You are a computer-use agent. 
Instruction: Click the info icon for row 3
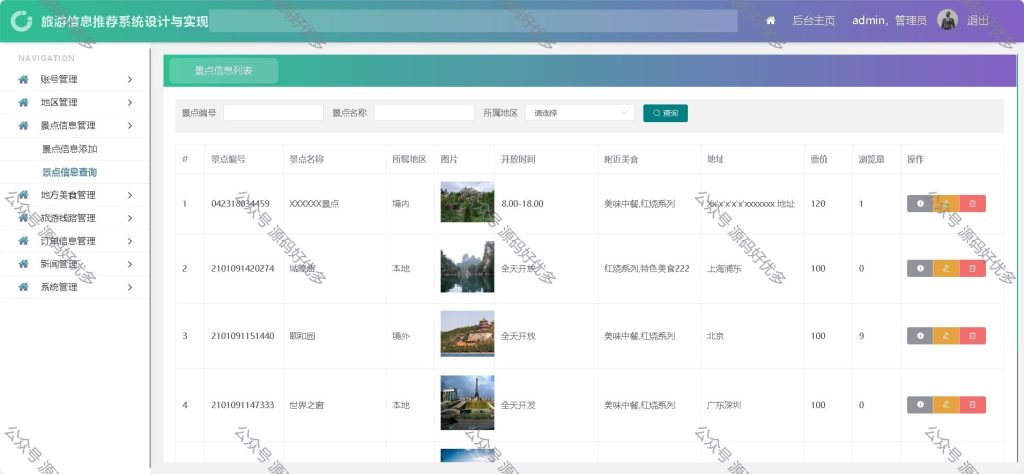click(x=920, y=336)
